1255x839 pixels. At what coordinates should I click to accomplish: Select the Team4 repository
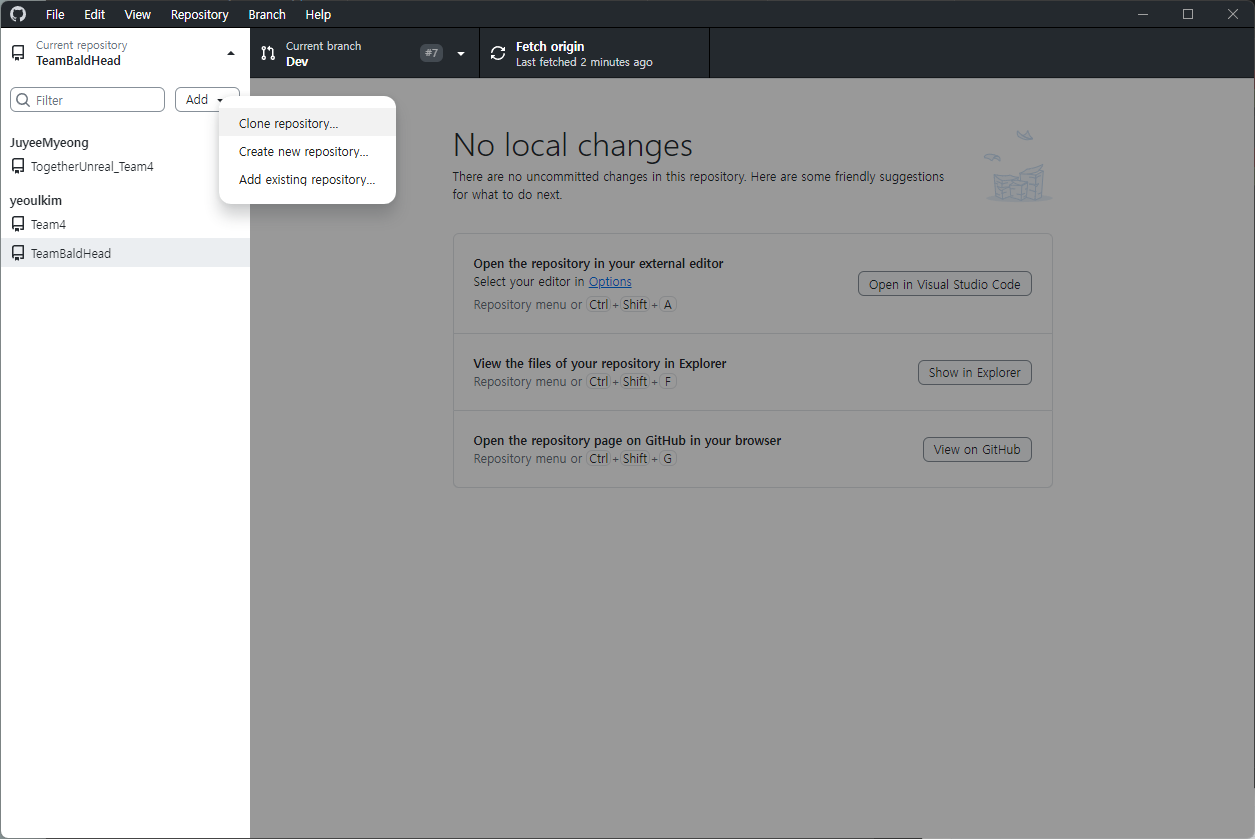[x=125, y=225]
